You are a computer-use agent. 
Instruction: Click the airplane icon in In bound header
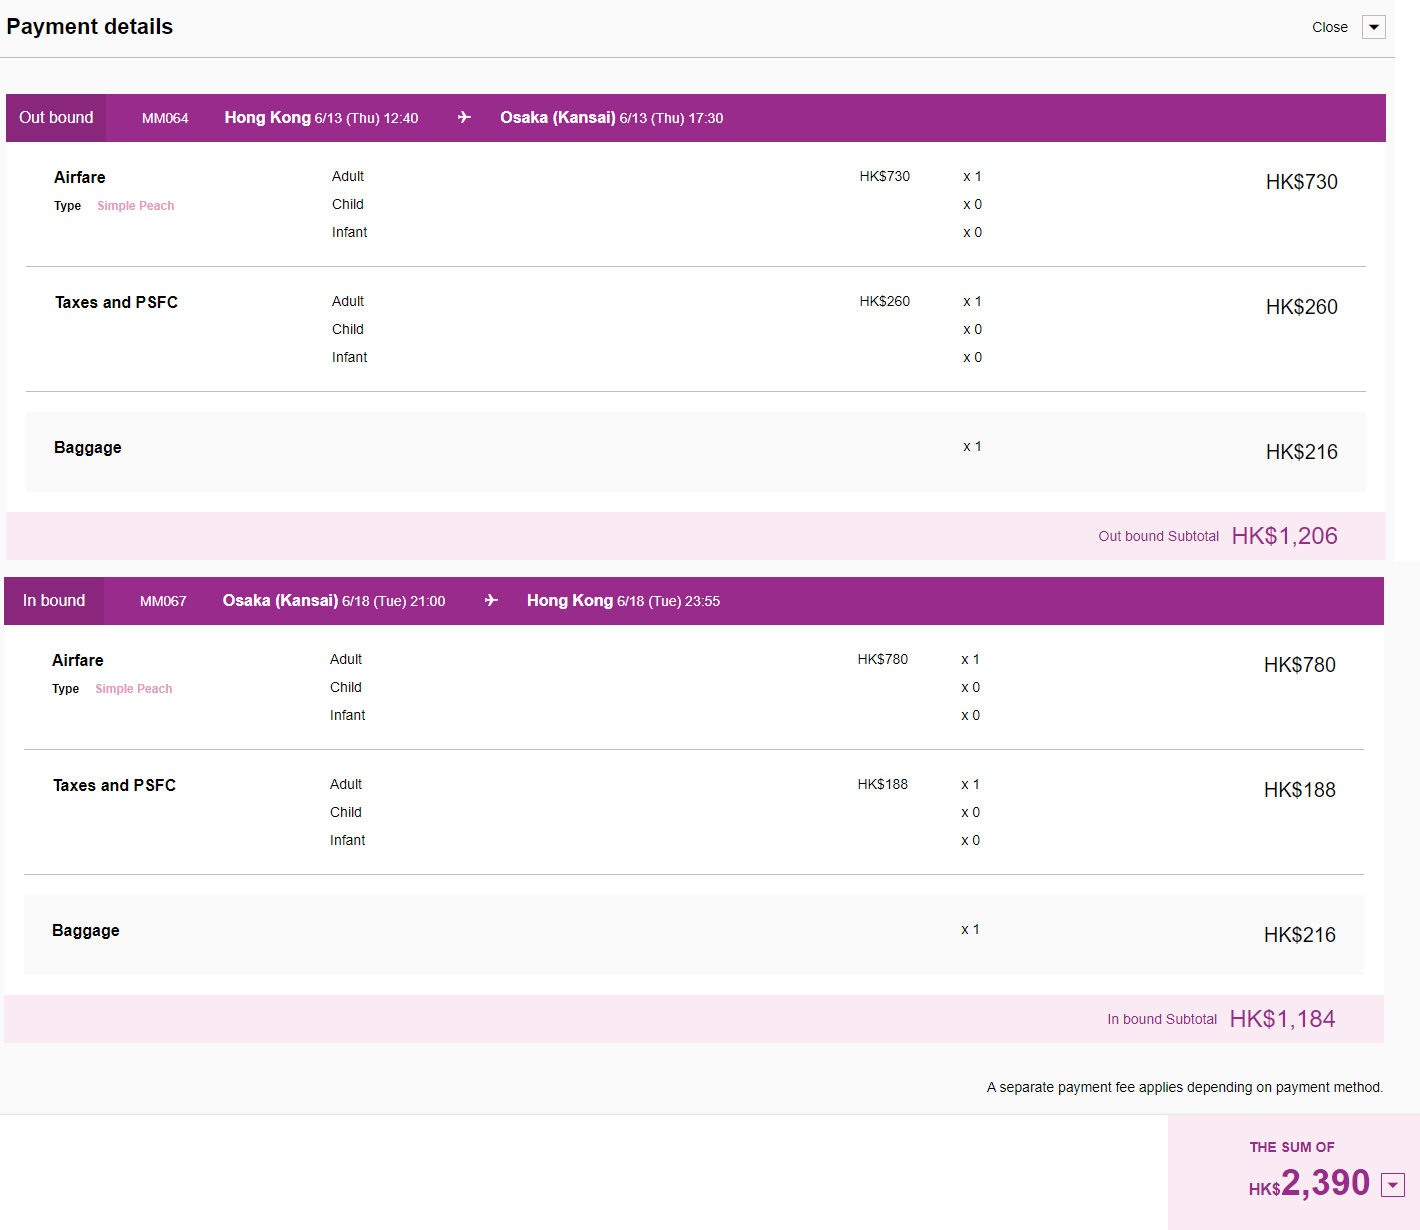click(x=491, y=601)
